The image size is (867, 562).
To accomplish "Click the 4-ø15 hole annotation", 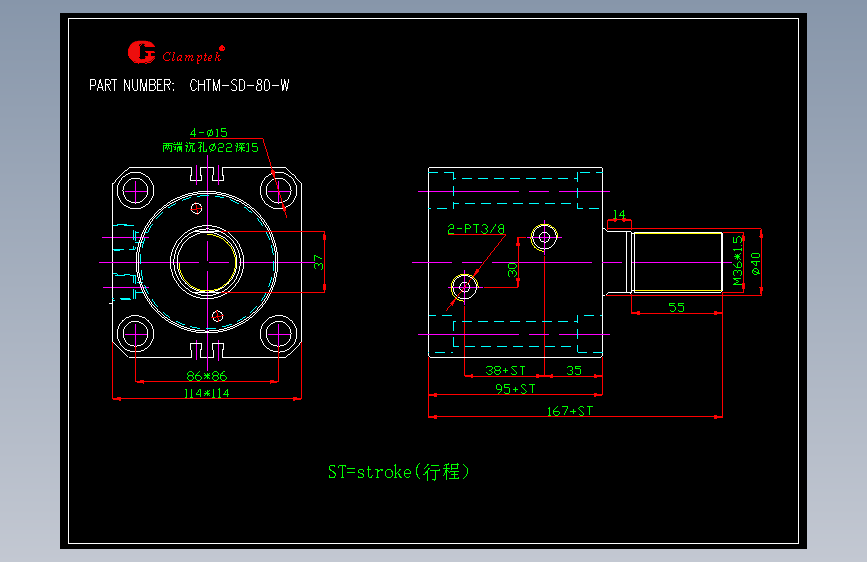I will (208, 133).
